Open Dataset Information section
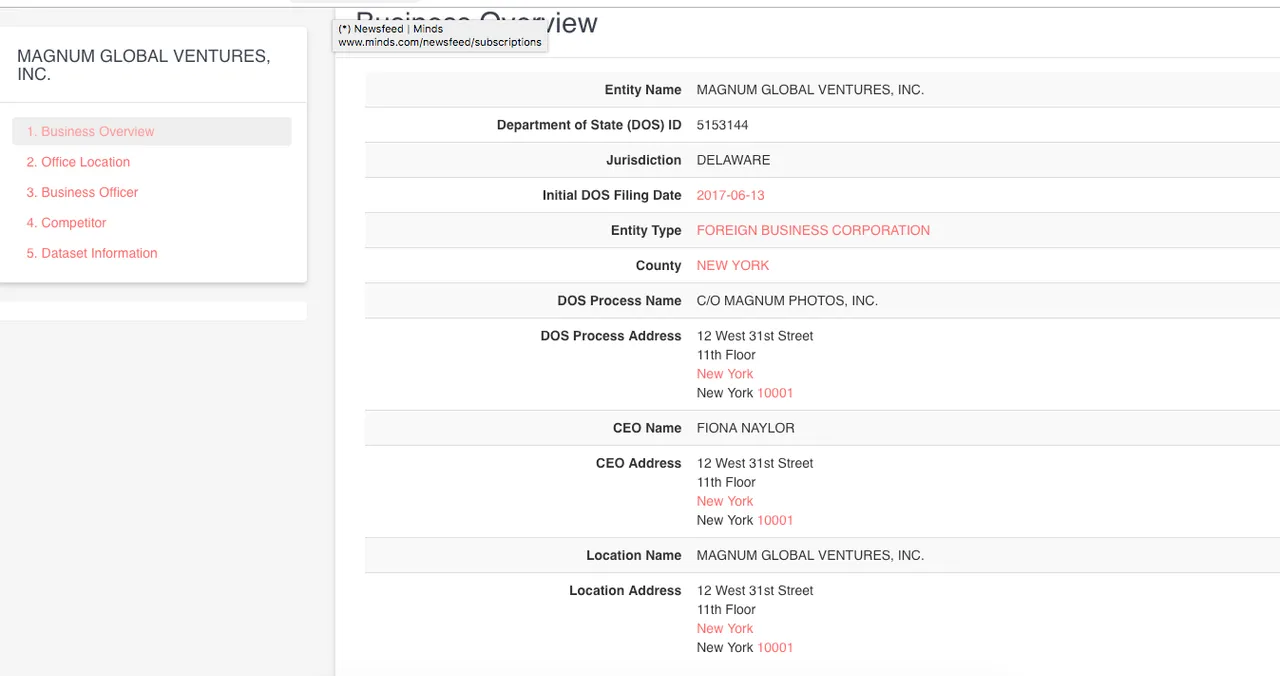 (92, 253)
